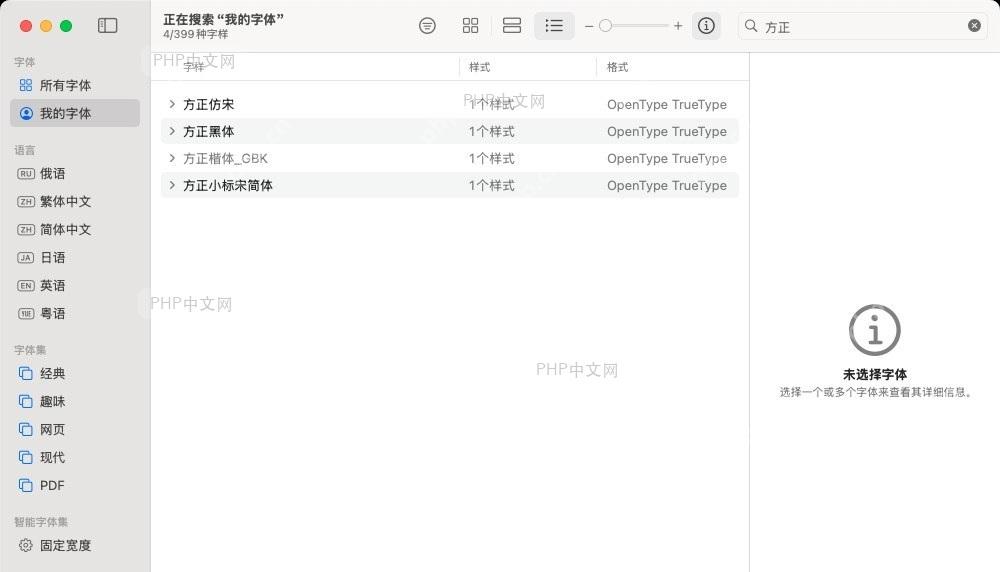Expand the 方正仿宋 font family
The width and height of the screenshot is (1000, 572).
pos(172,104)
